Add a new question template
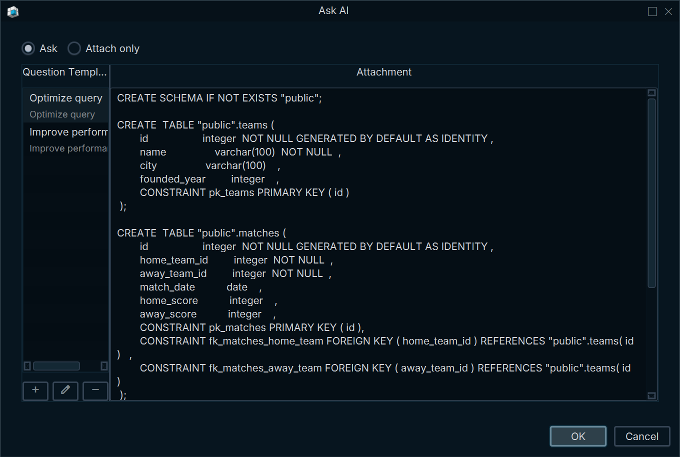Viewport: 680px width, 457px height. point(35,390)
